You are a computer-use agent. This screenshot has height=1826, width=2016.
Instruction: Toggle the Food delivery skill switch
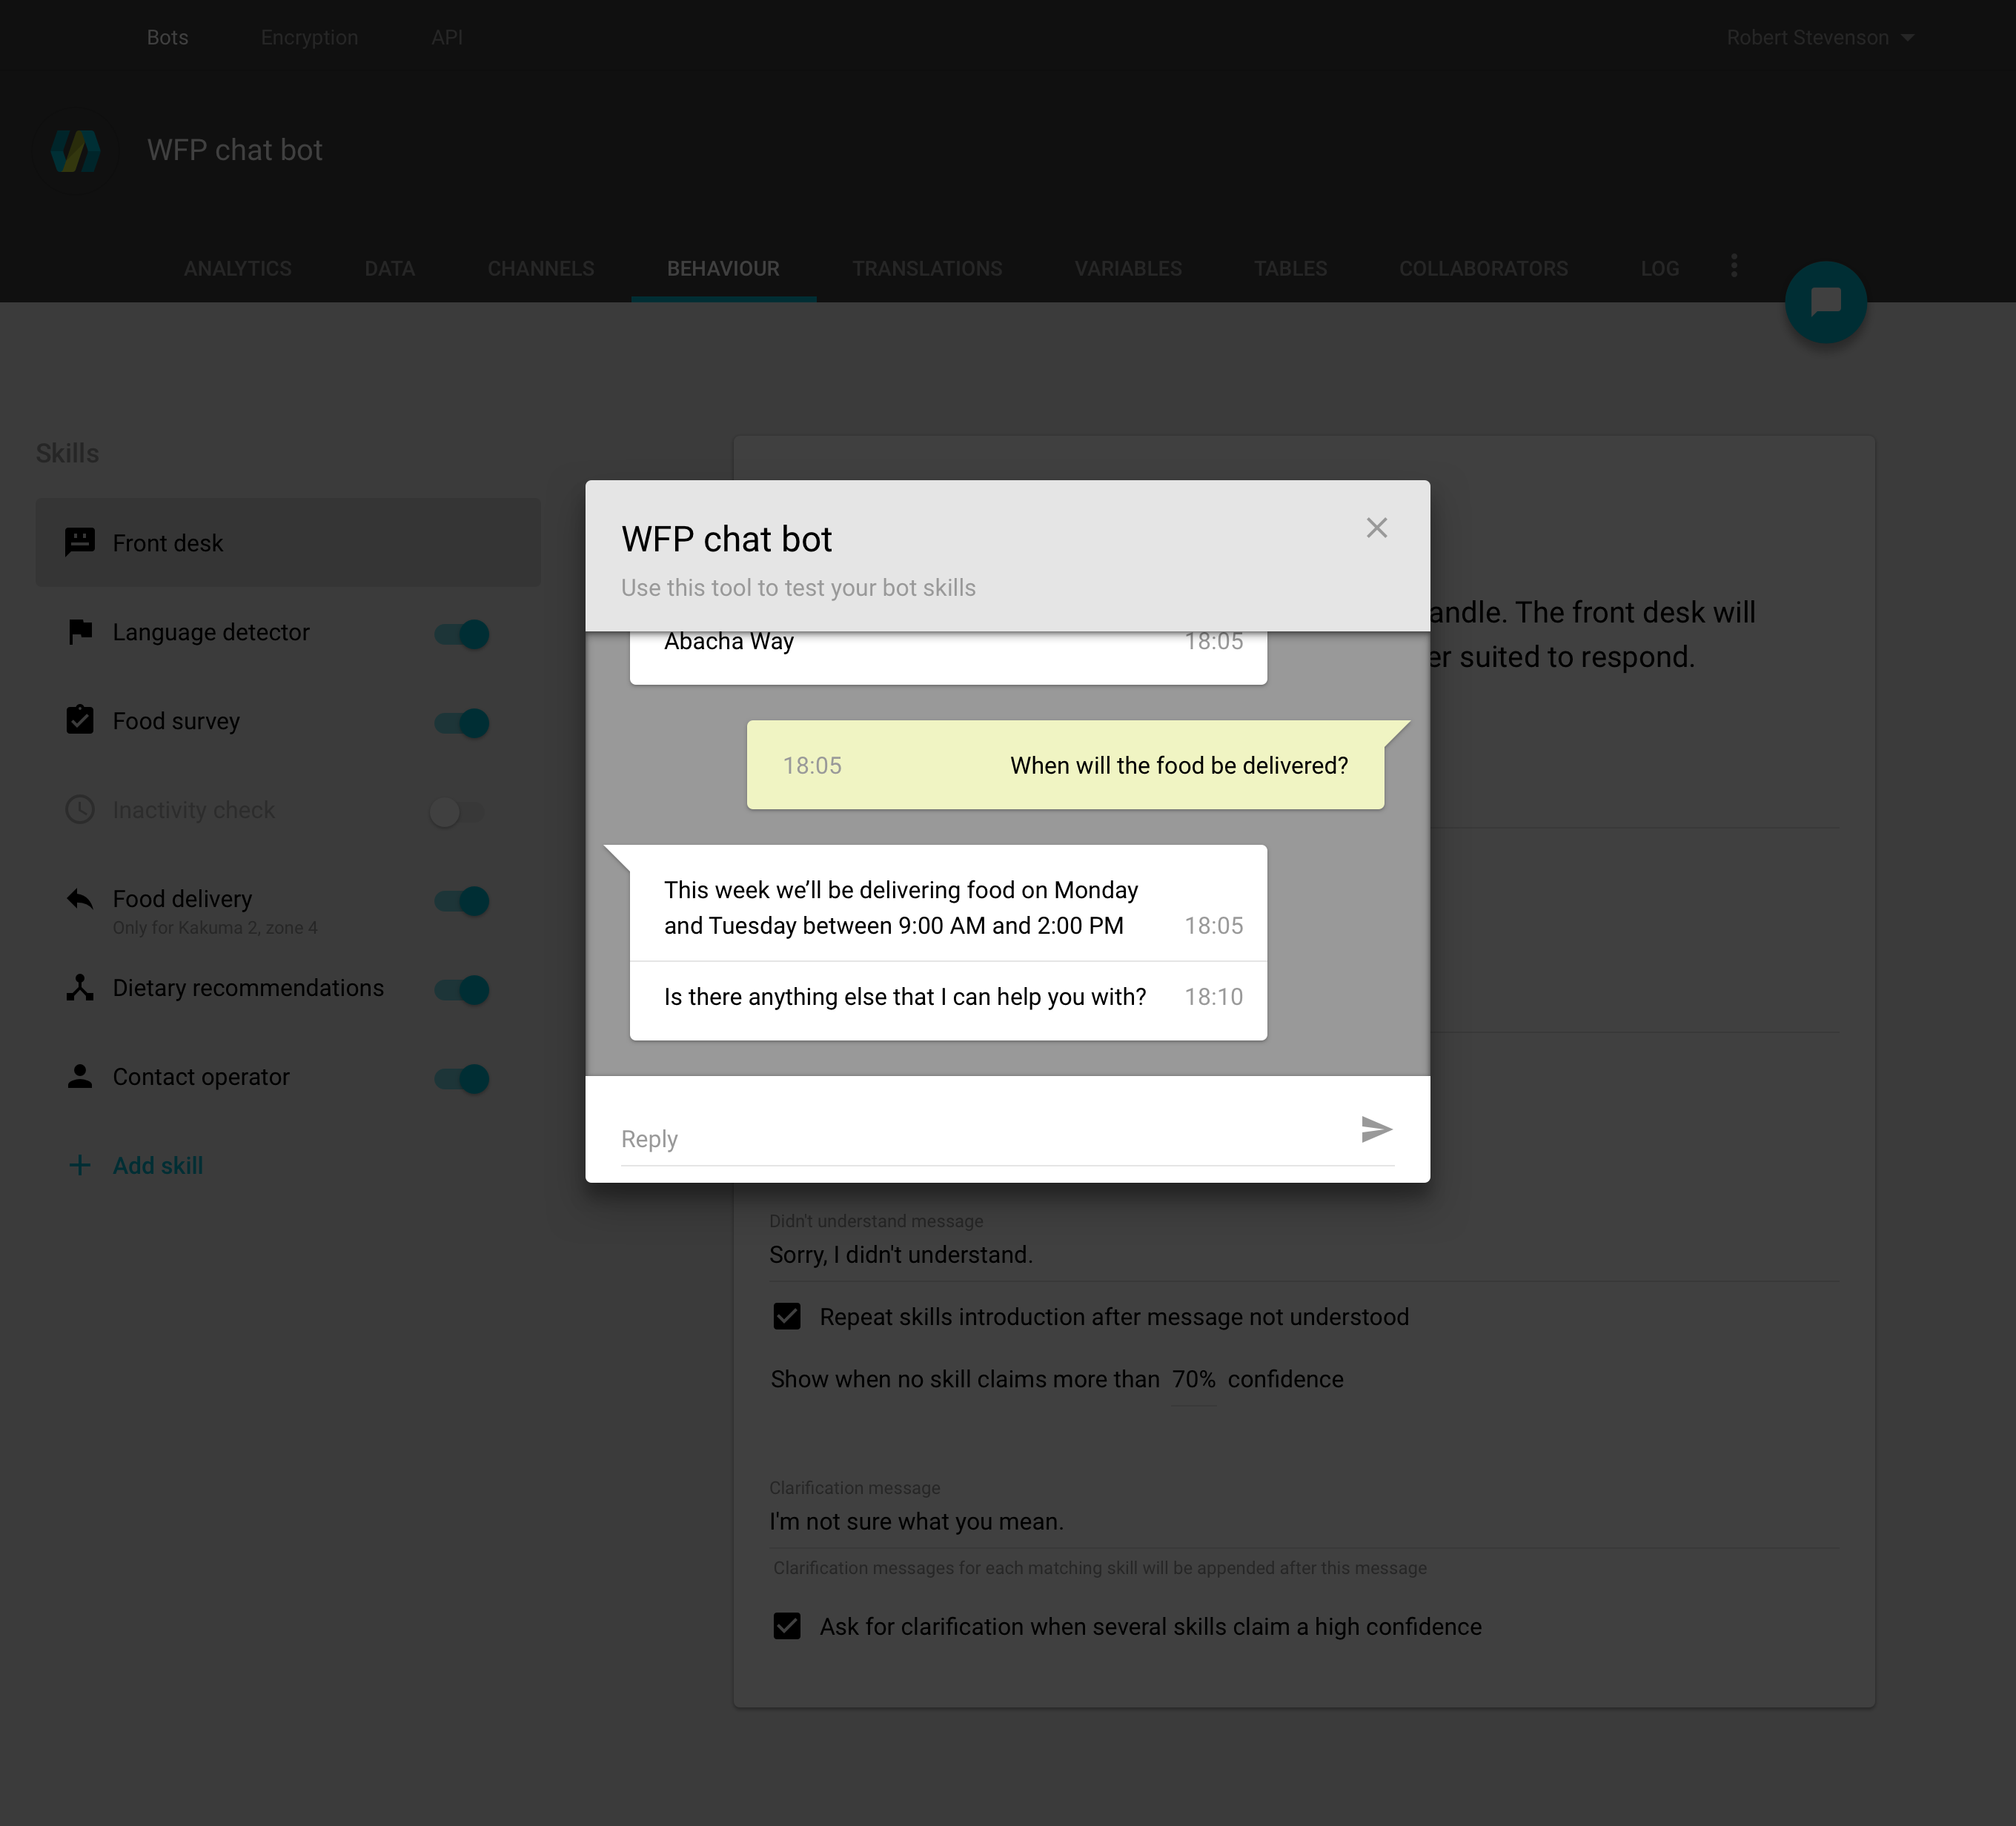[x=461, y=901]
